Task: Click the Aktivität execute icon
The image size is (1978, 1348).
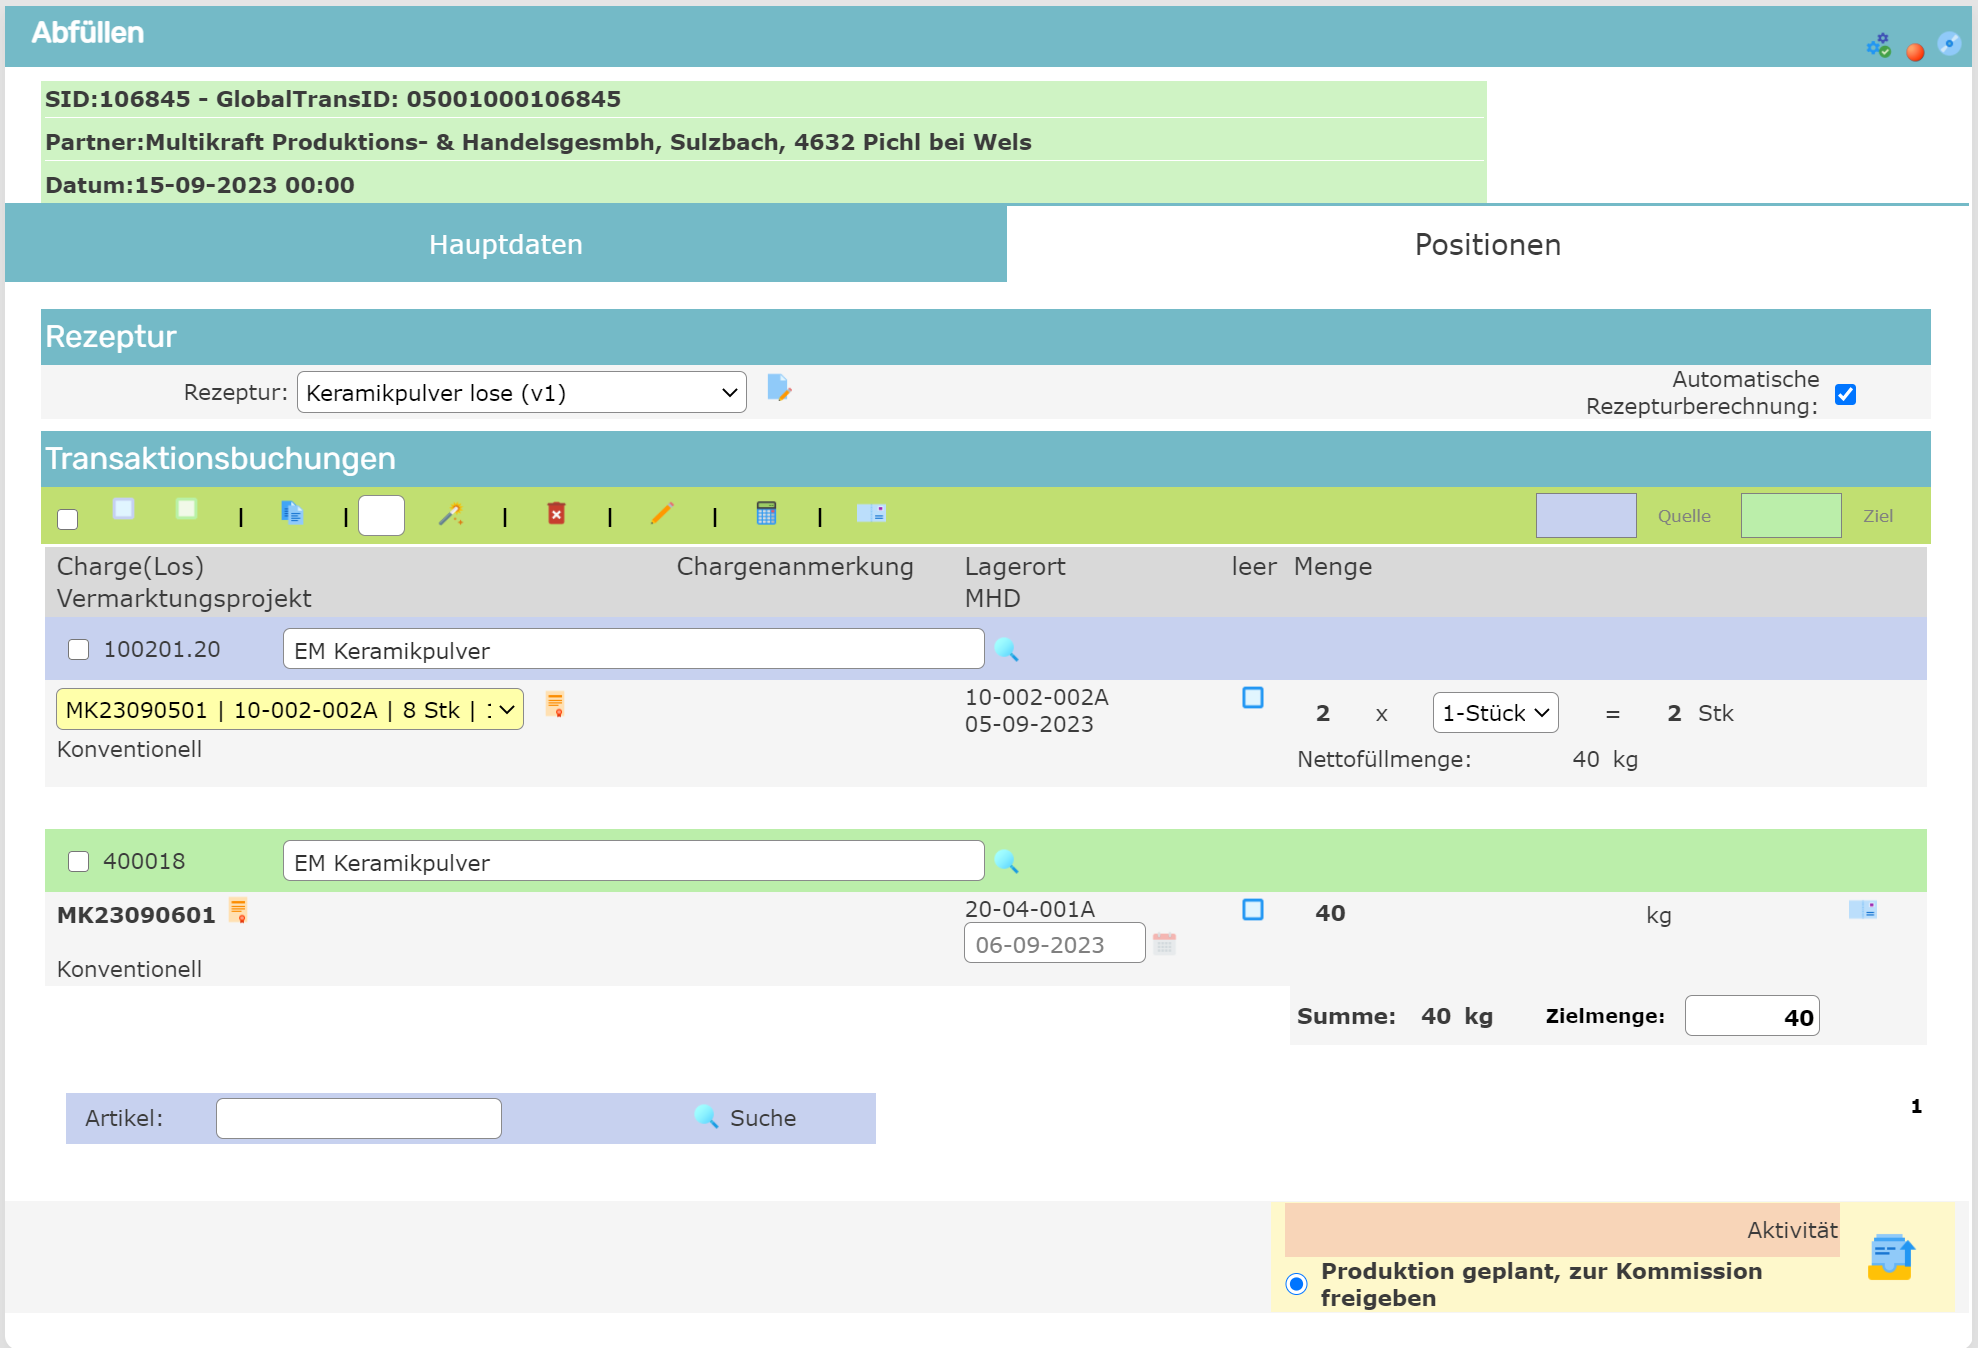Action: 1890,1257
